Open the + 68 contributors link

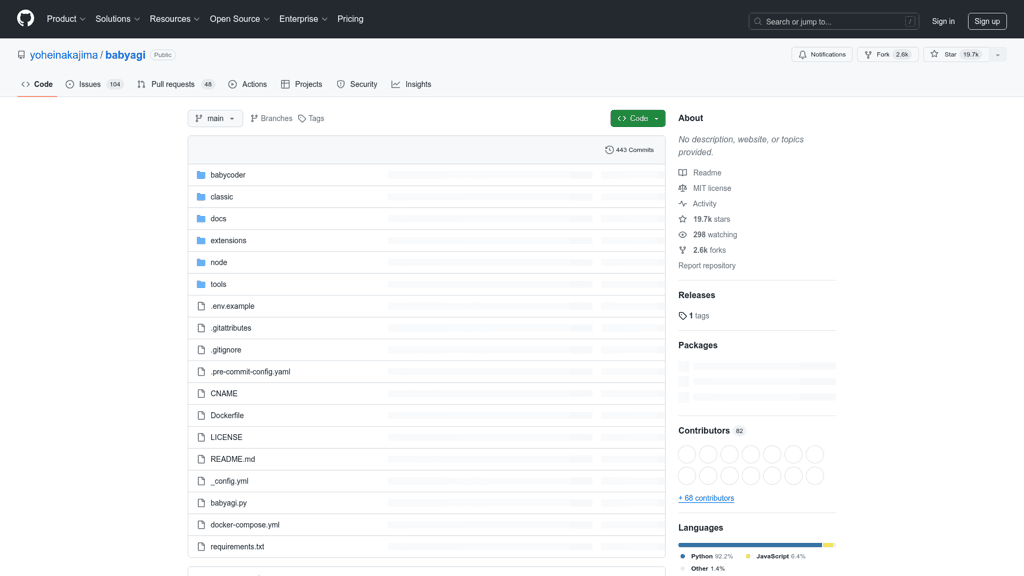(706, 498)
